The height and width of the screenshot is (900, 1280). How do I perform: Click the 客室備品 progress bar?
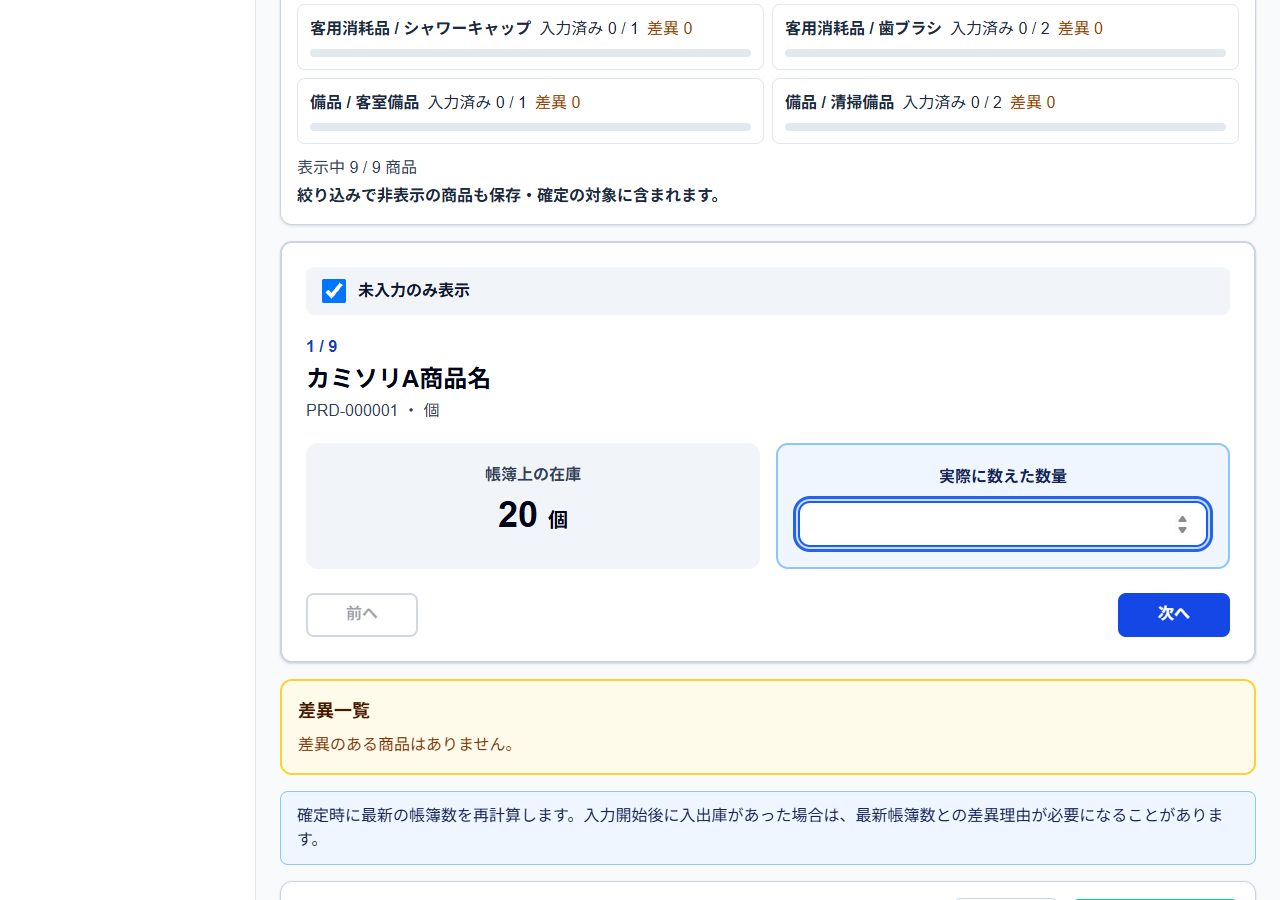click(x=530, y=127)
